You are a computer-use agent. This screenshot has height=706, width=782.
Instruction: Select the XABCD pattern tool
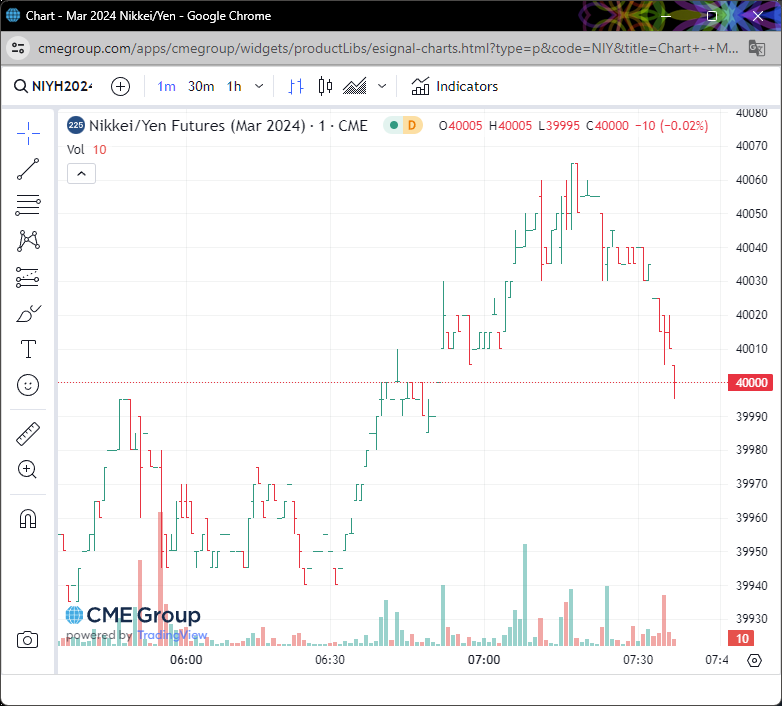[x=28, y=241]
